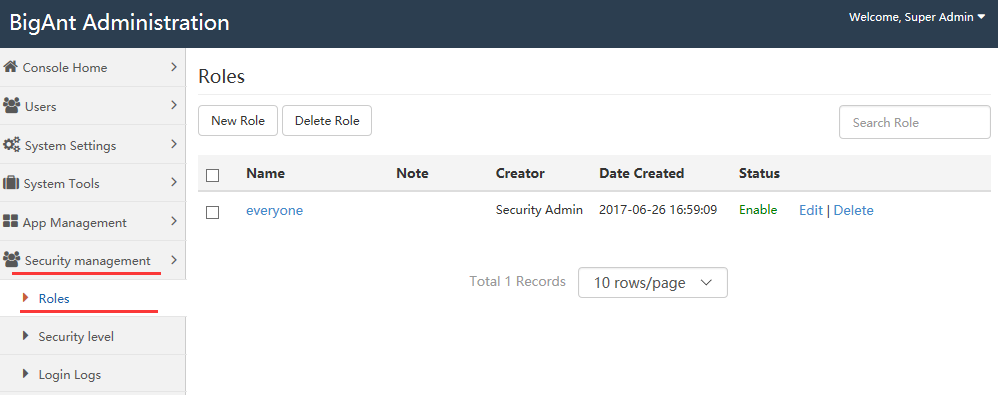
Task: Open the everyone role link
Action: pos(274,211)
